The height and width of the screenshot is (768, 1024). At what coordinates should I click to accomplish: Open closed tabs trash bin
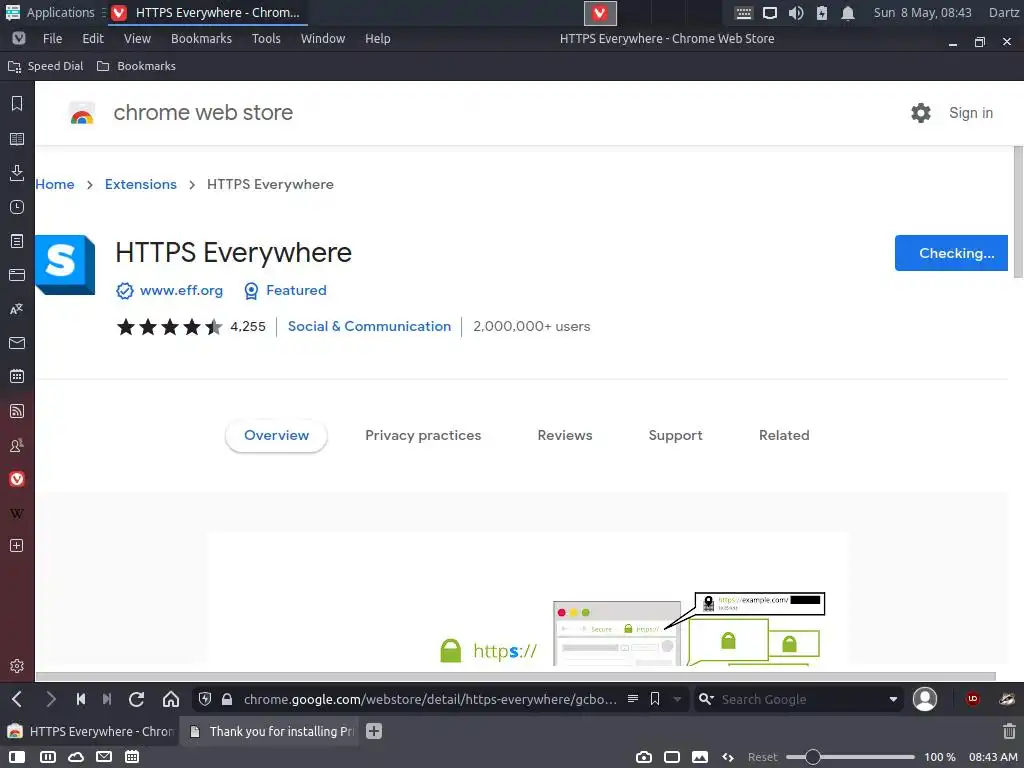[x=1009, y=731]
